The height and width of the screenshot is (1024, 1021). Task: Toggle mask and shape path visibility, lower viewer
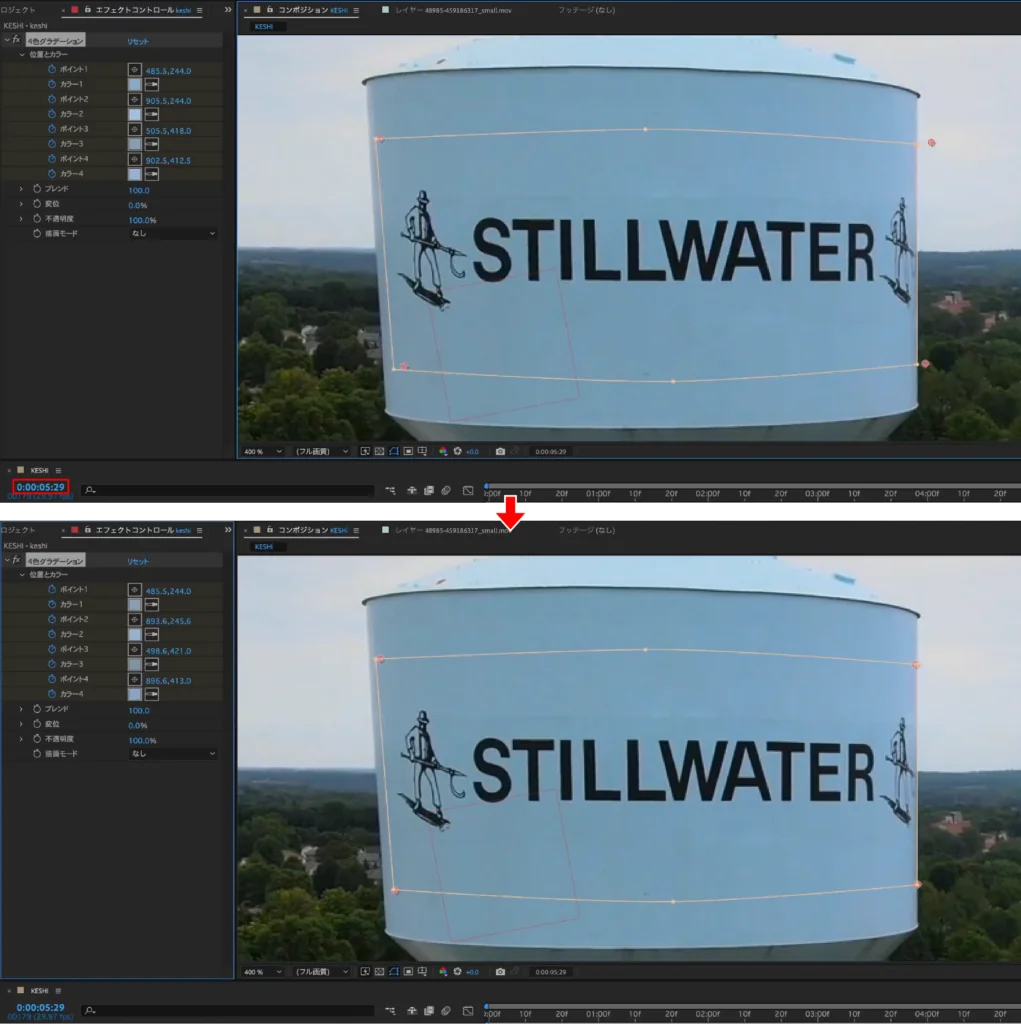[x=394, y=972]
